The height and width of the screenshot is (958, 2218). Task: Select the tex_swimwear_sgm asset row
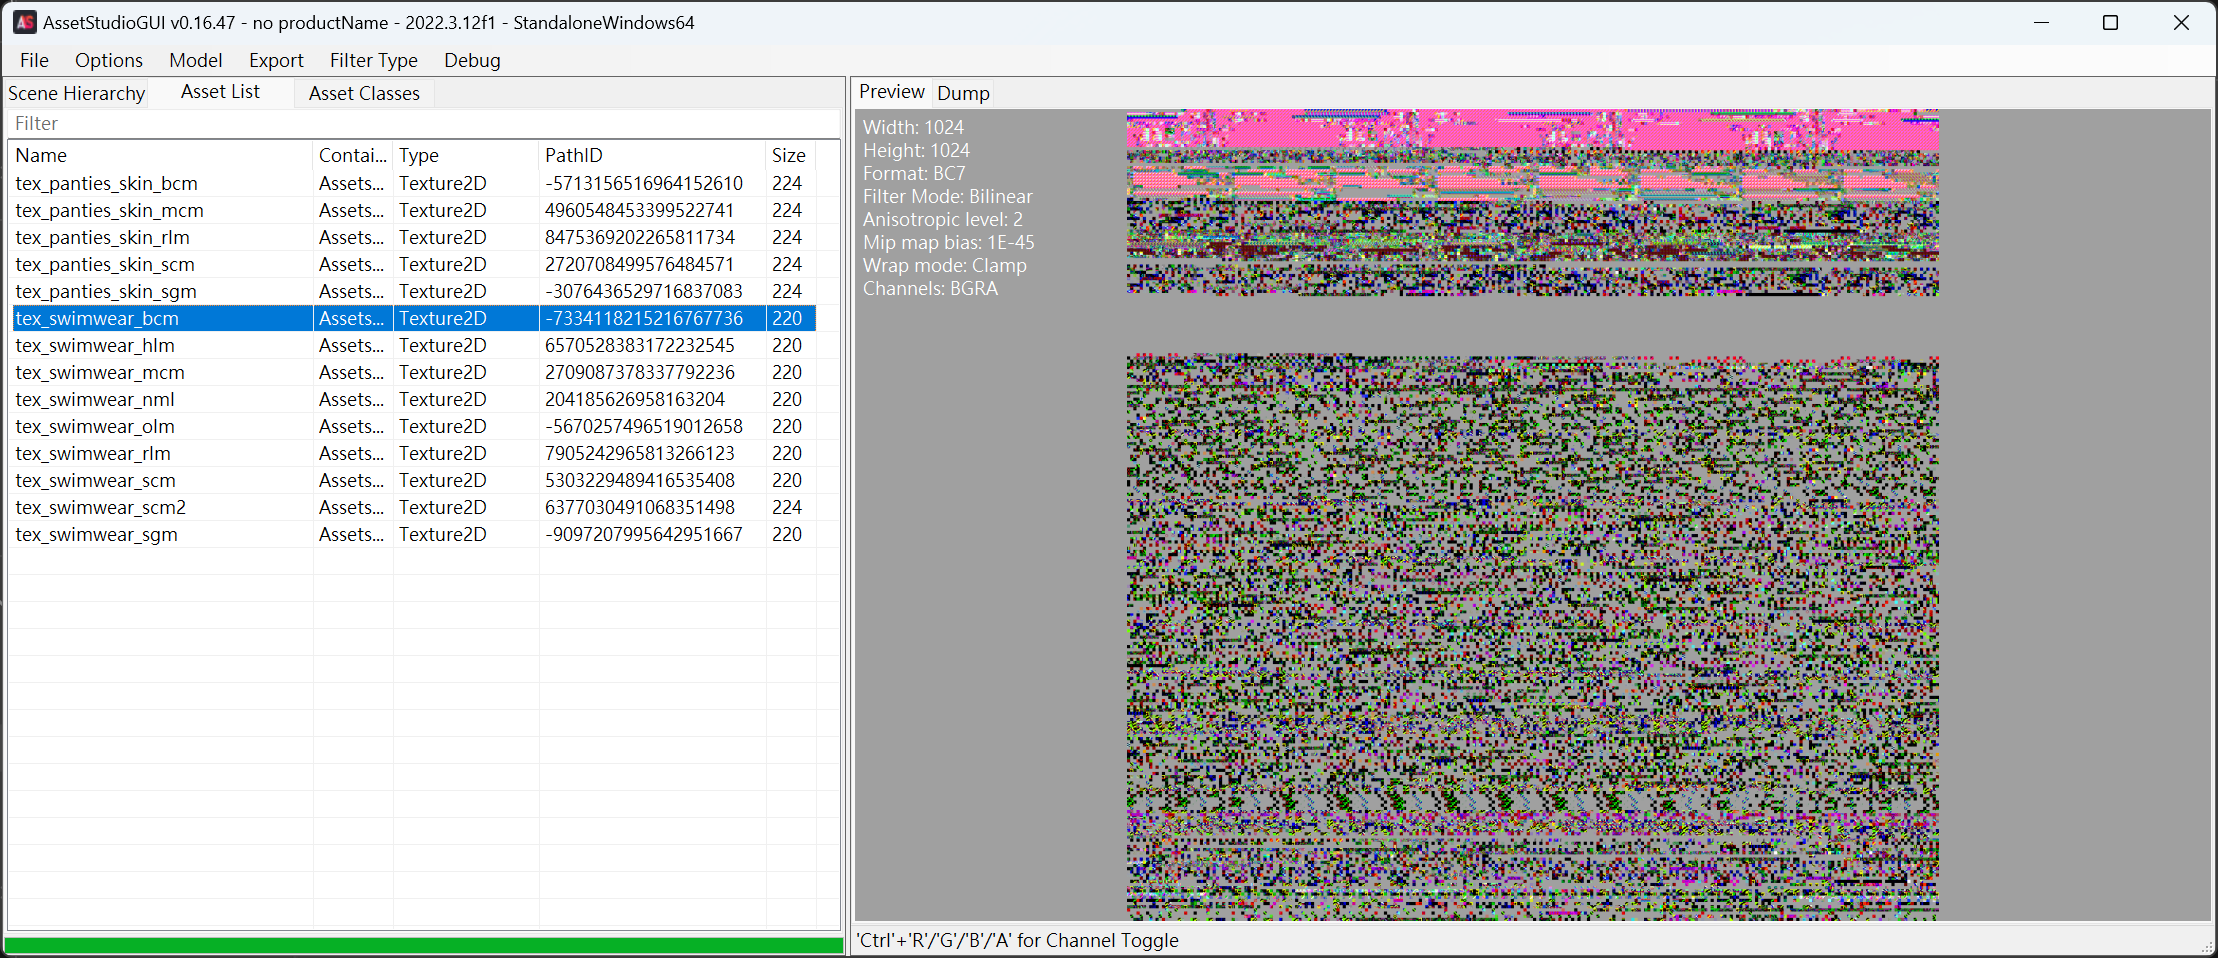[414, 534]
